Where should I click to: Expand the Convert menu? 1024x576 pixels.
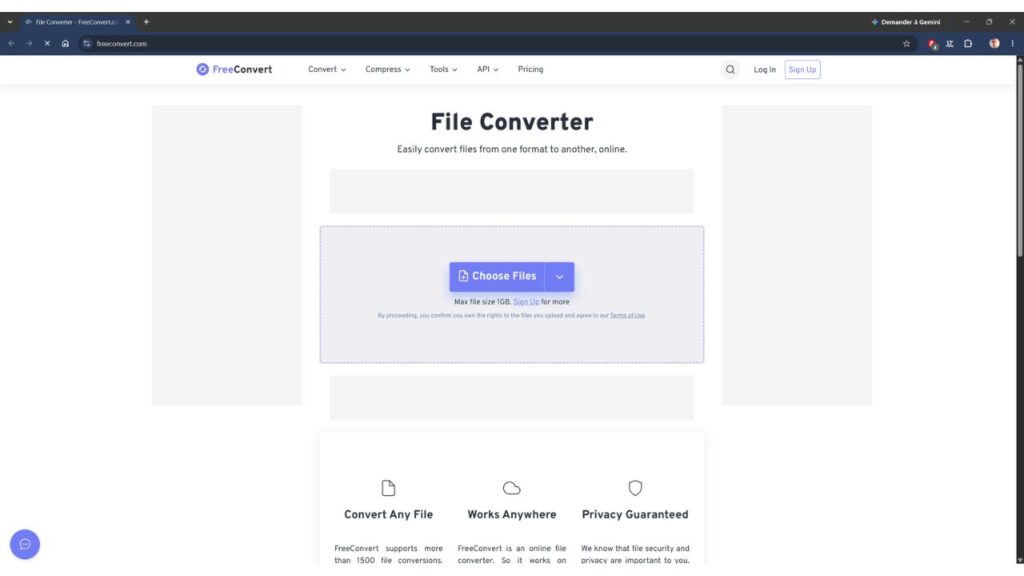(x=327, y=69)
